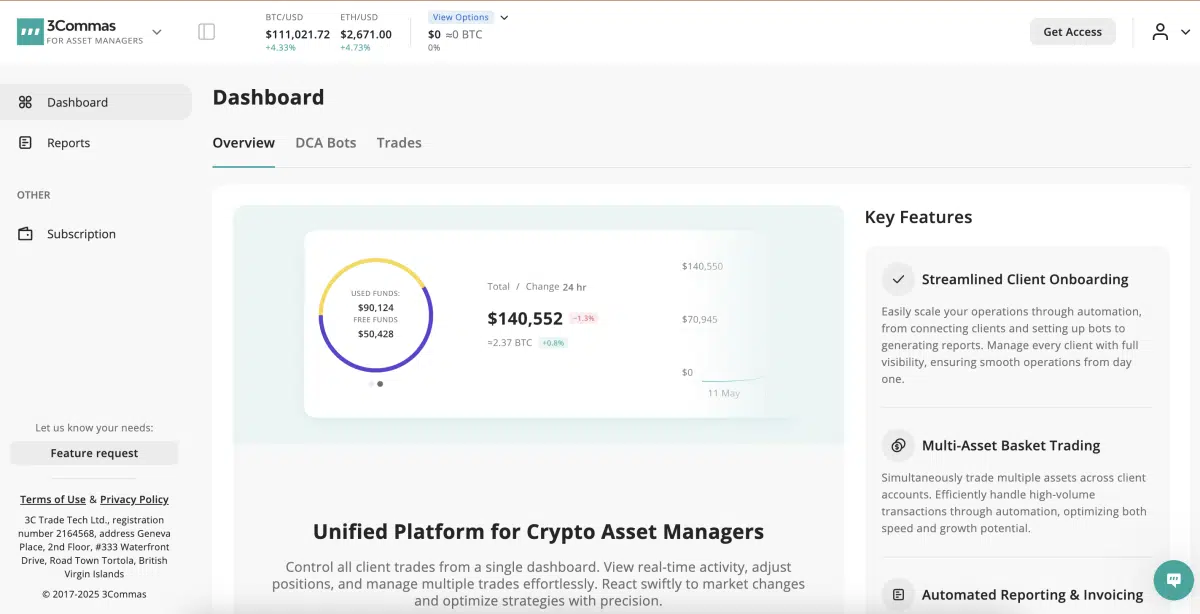Expand the 3Commas product switcher chevron

pos(157,32)
